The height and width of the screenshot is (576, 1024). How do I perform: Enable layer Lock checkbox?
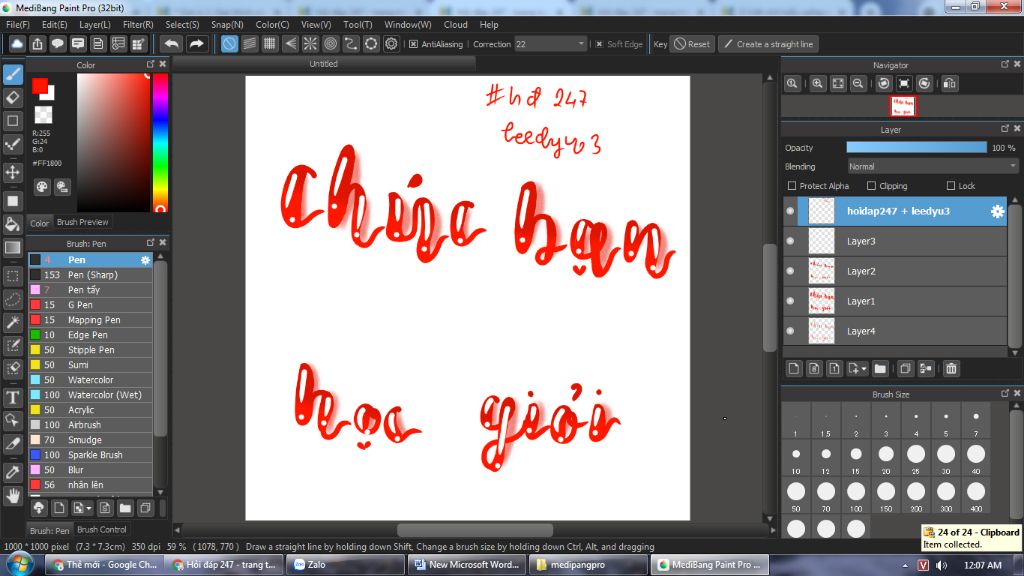pyautogui.click(x=951, y=186)
